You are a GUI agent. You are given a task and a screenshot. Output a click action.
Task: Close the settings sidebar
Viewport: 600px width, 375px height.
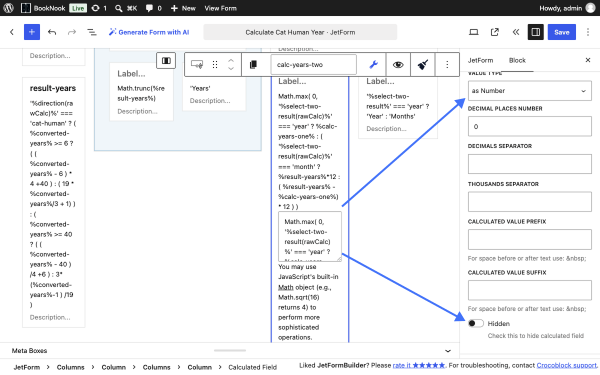point(588,60)
